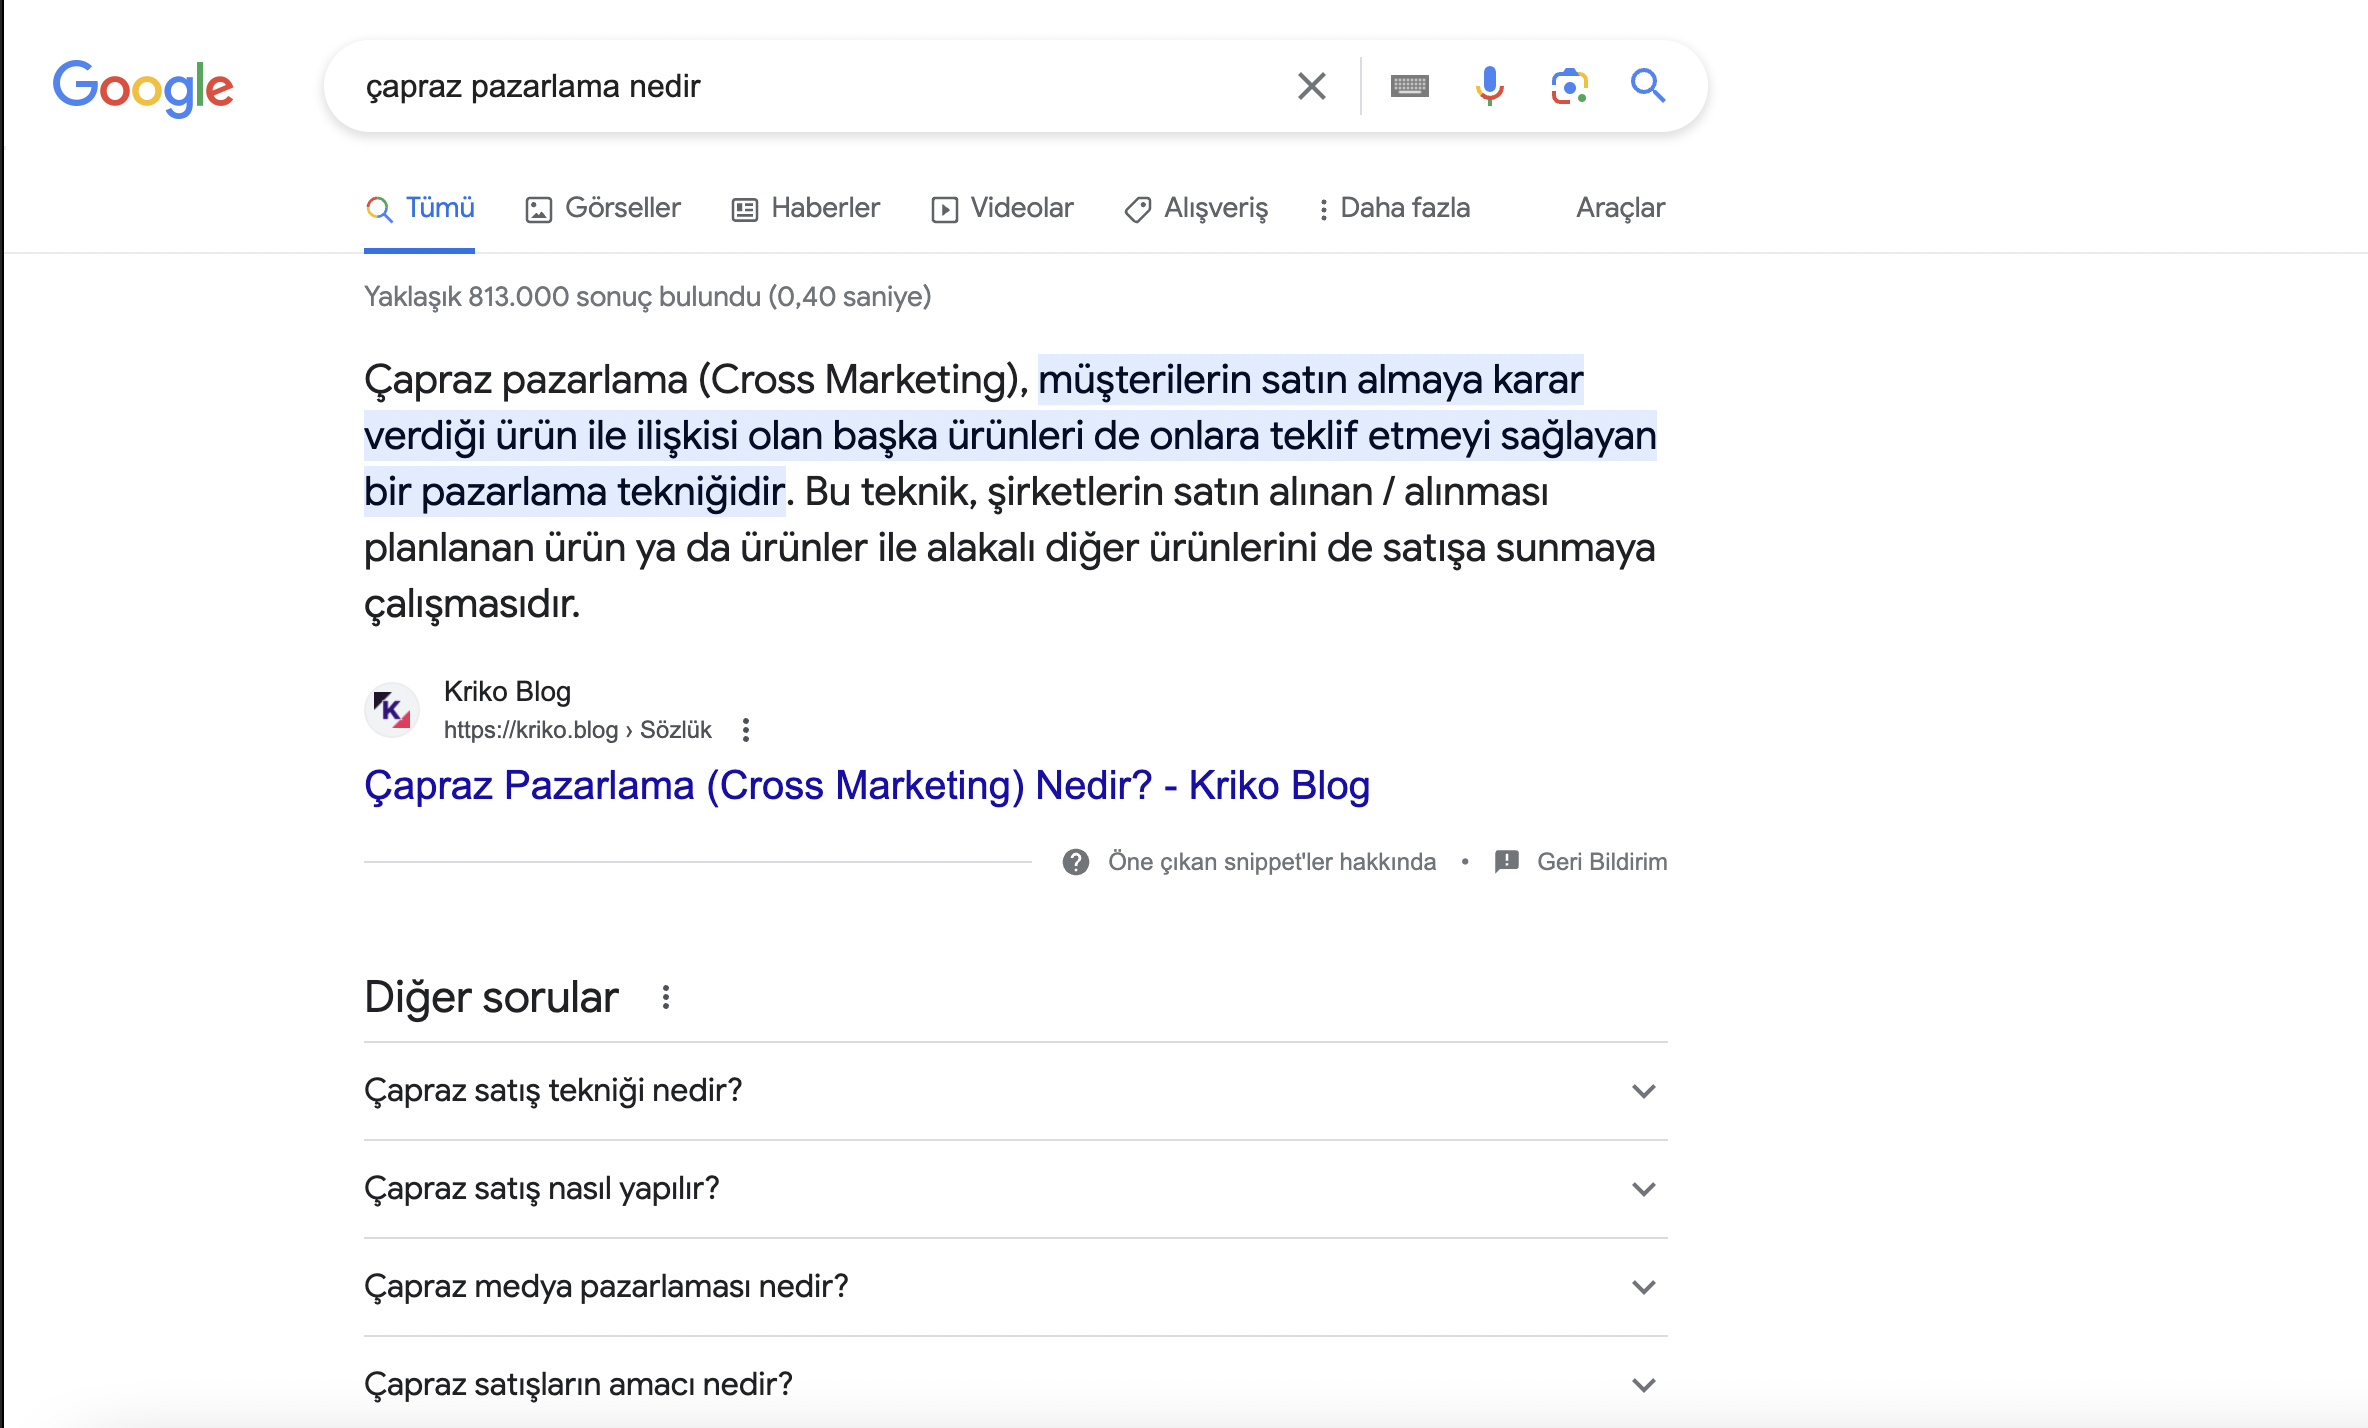Image resolution: width=2368 pixels, height=1428 pixels.
Task: Open three-dot menu beside kriko.blog URL
Action: (746, 730)
